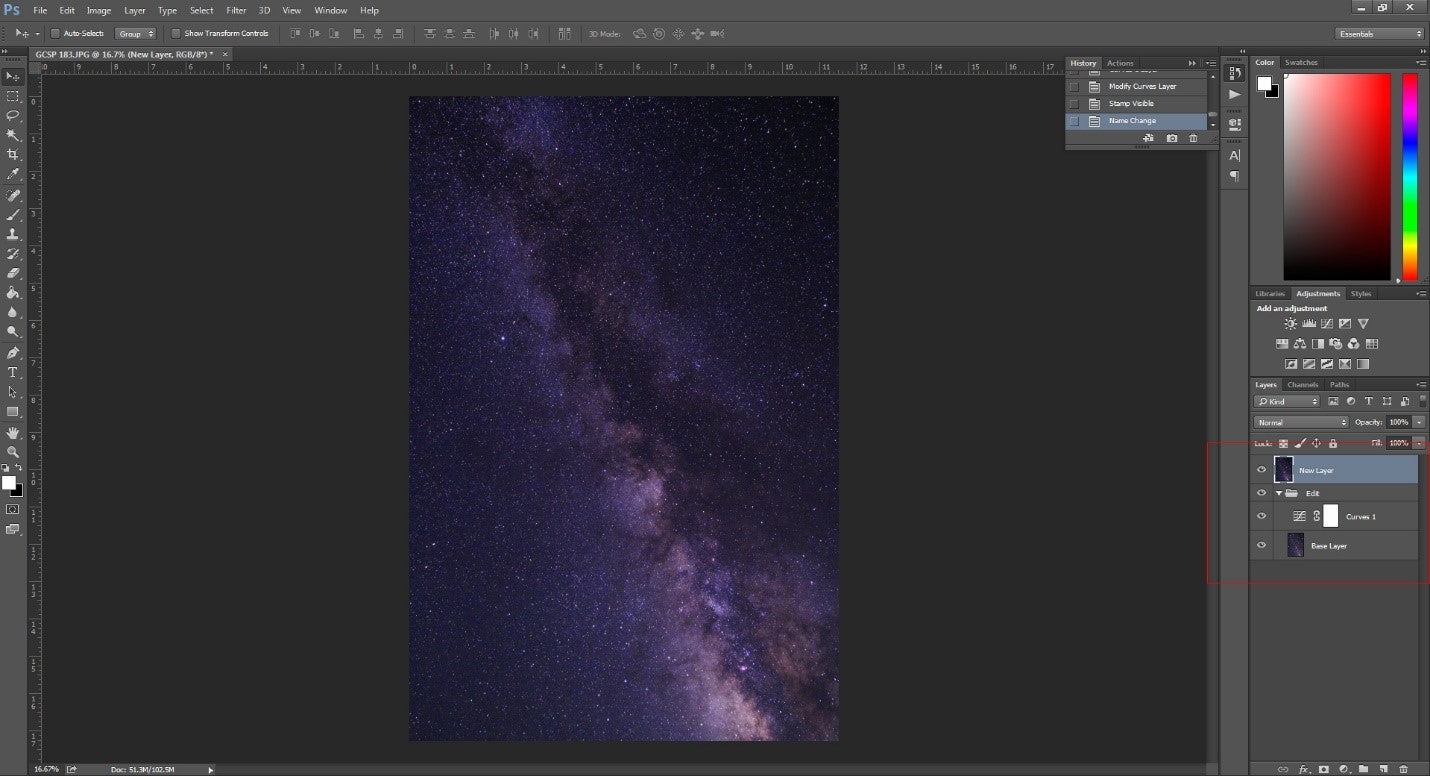
Task: Select the Dodge tool
Action: coord(13,331)
